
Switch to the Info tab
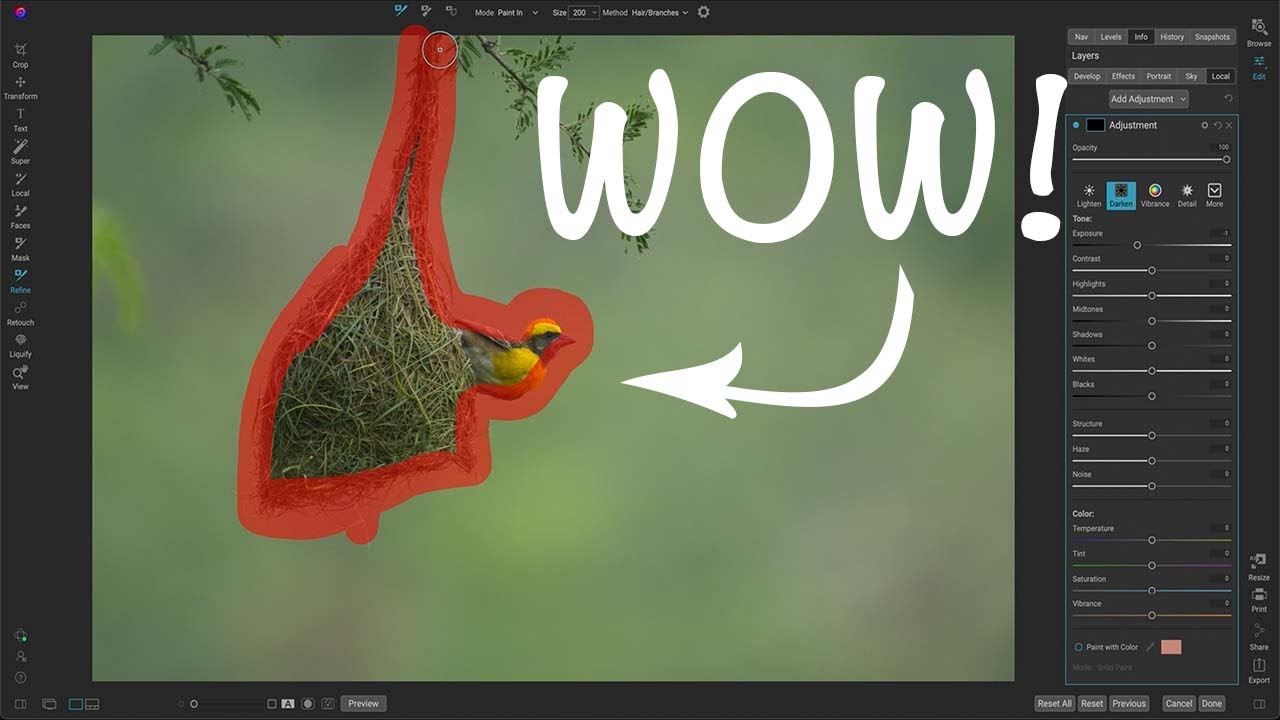[1141, 37]
